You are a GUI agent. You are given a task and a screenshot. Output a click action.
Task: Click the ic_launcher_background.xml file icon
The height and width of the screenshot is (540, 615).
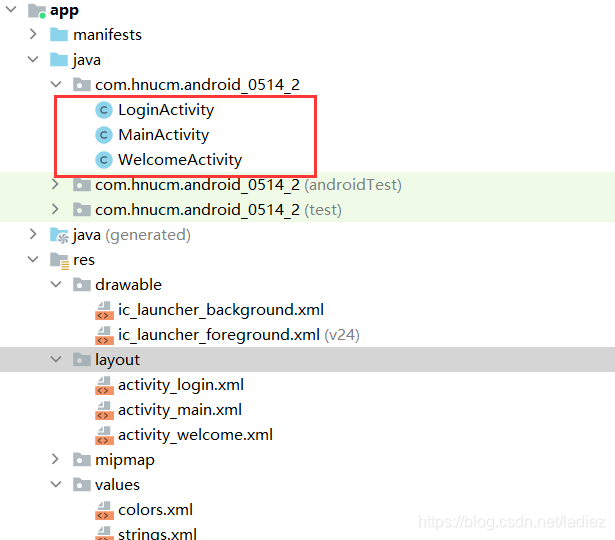coord(104,310)
